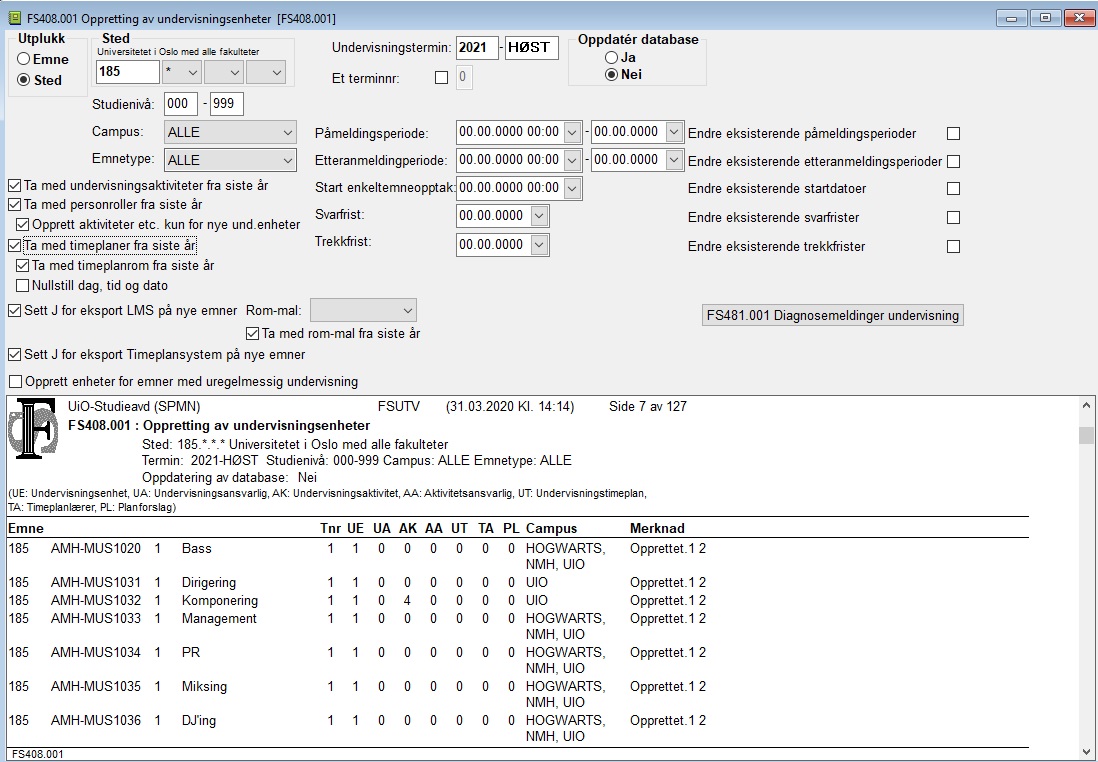Select the Emne radio button under Utplukk
Screen dimensions: 1098x762
click(24, 60)
